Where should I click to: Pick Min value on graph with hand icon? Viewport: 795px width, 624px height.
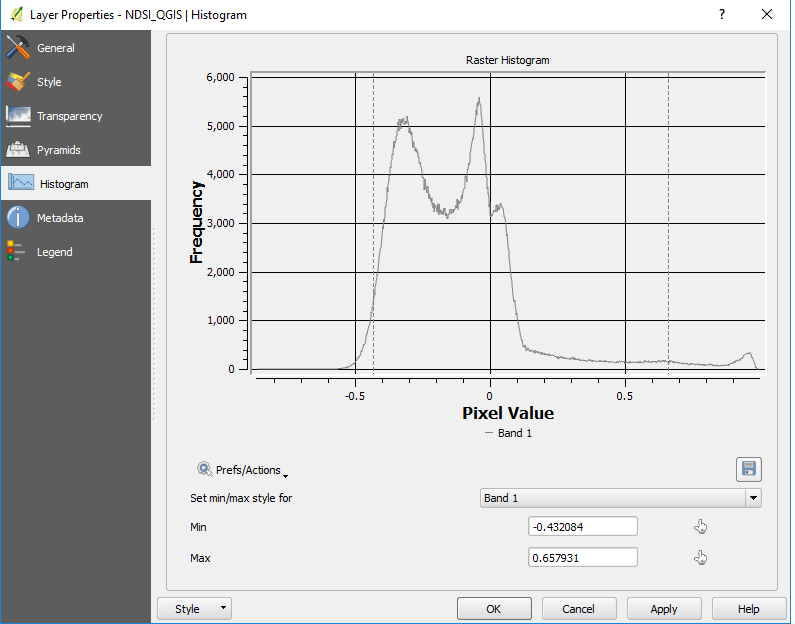click(x=700, y=527)
